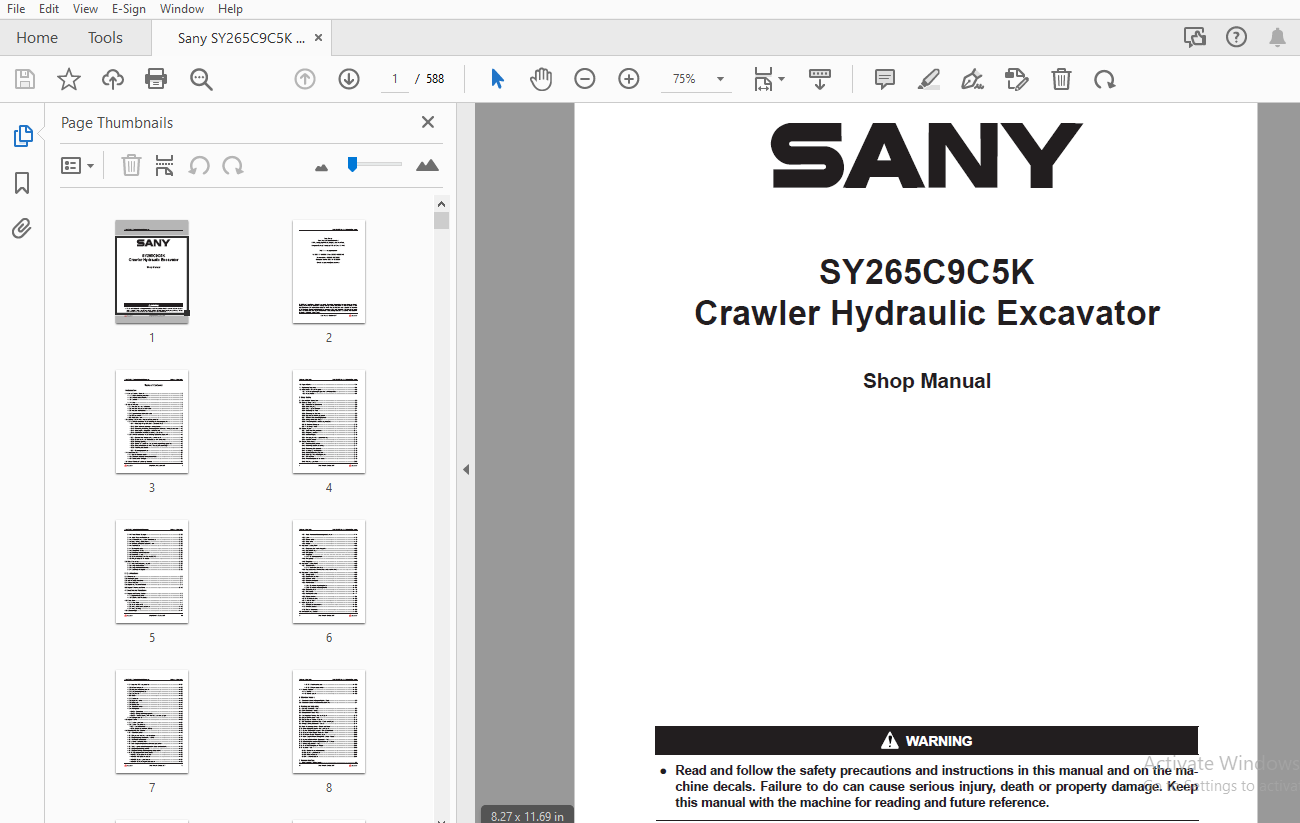The image size is (1300, 823).
Task: Open the Bookmarks sidebar panel
Action: pyautogui.click(x=22, y=183)
